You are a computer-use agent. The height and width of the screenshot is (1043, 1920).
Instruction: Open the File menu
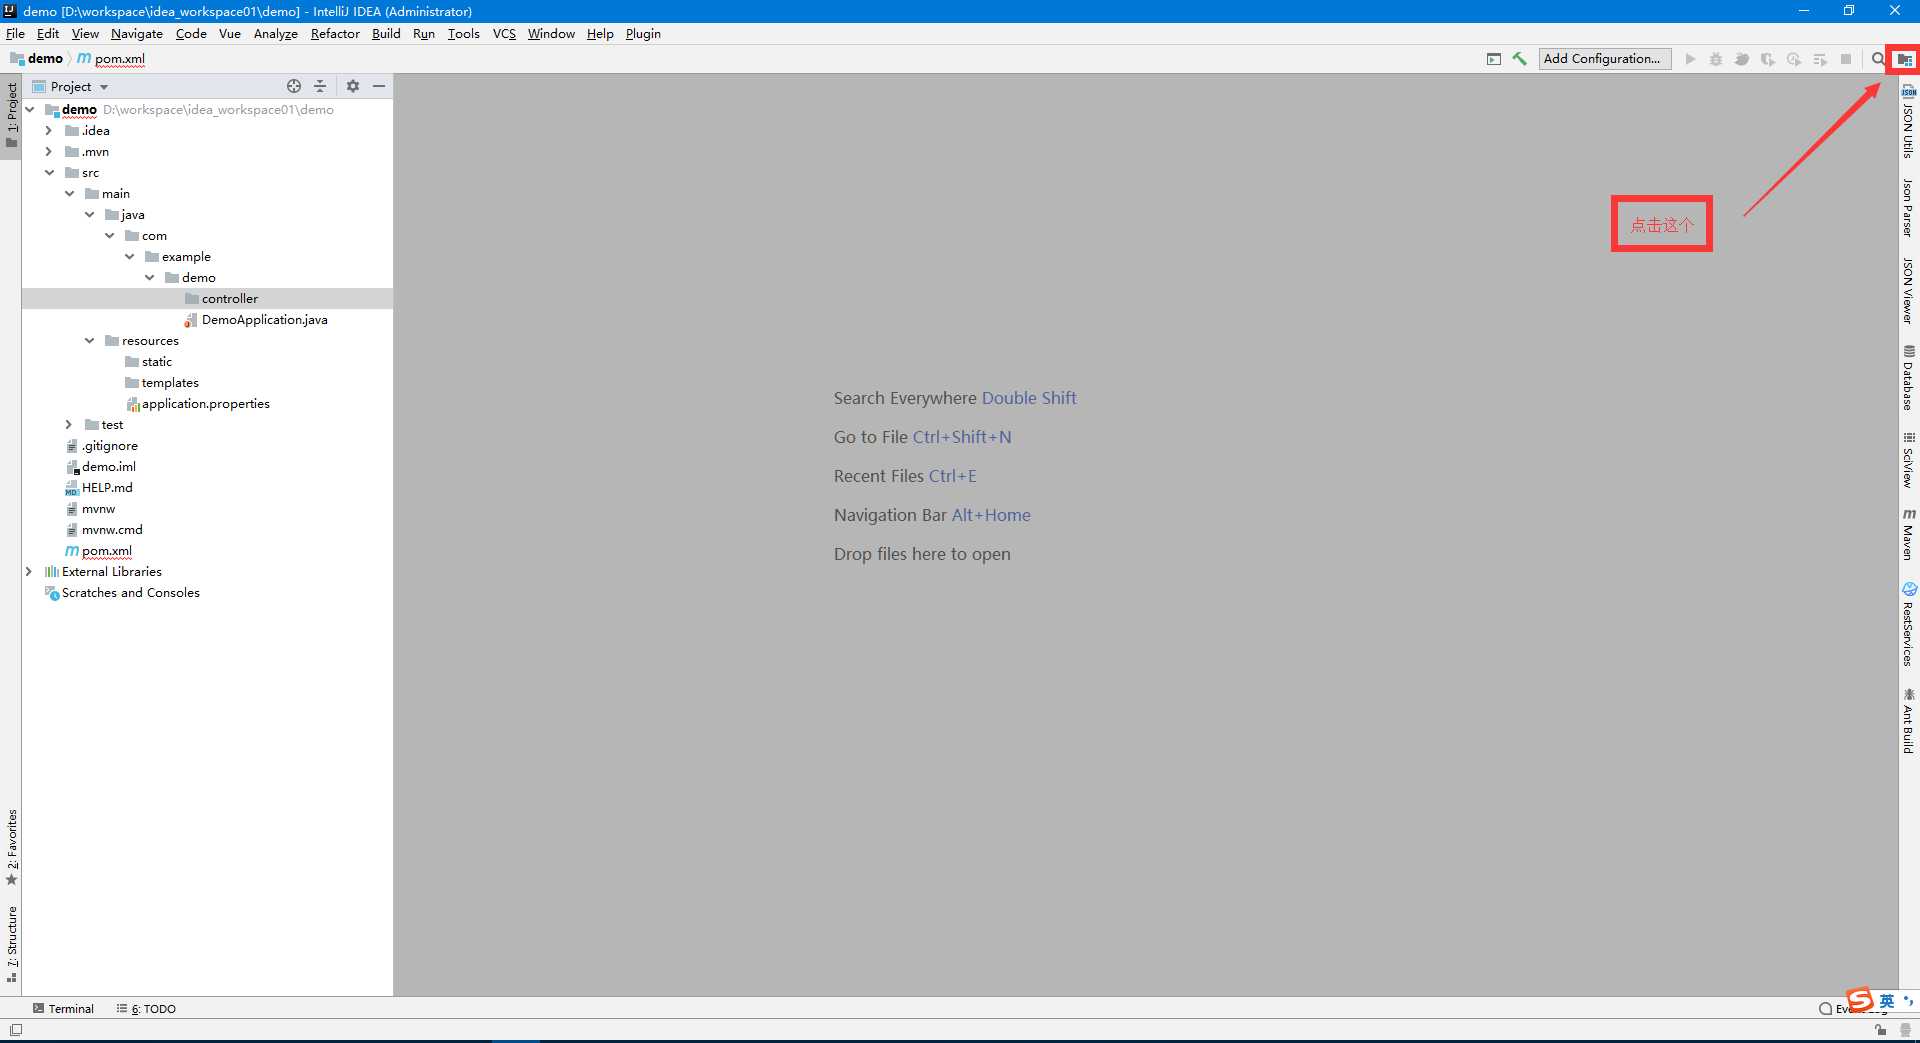[x=15, y=33]
